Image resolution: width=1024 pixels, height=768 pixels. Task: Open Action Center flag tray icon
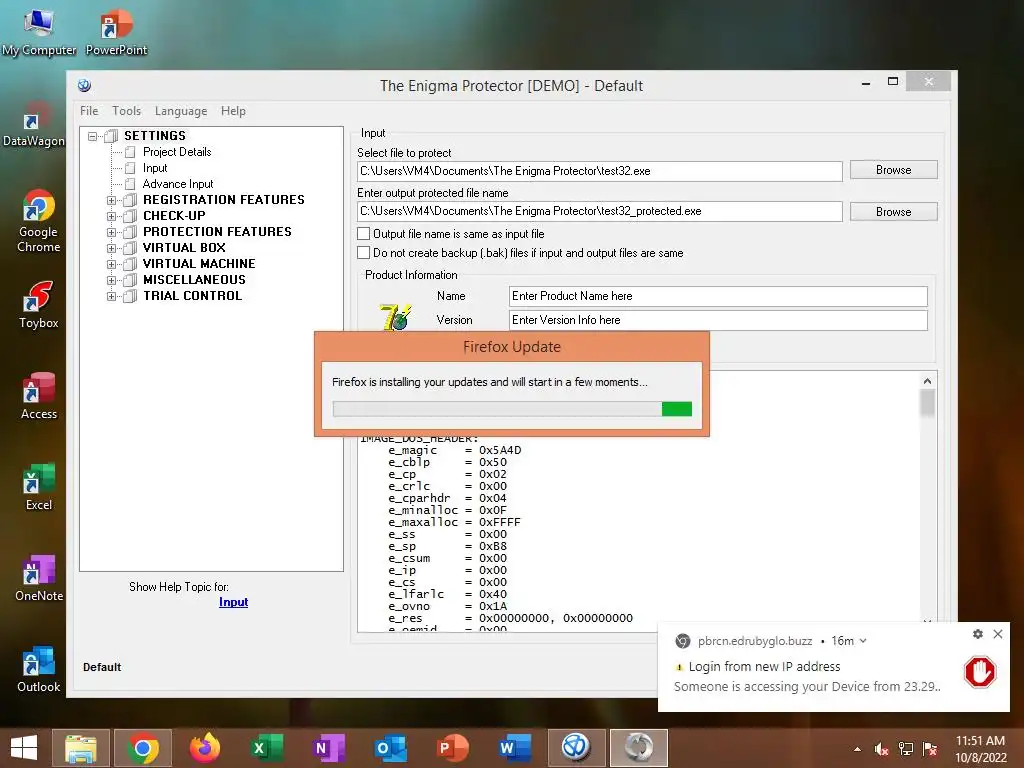(930, 749)
